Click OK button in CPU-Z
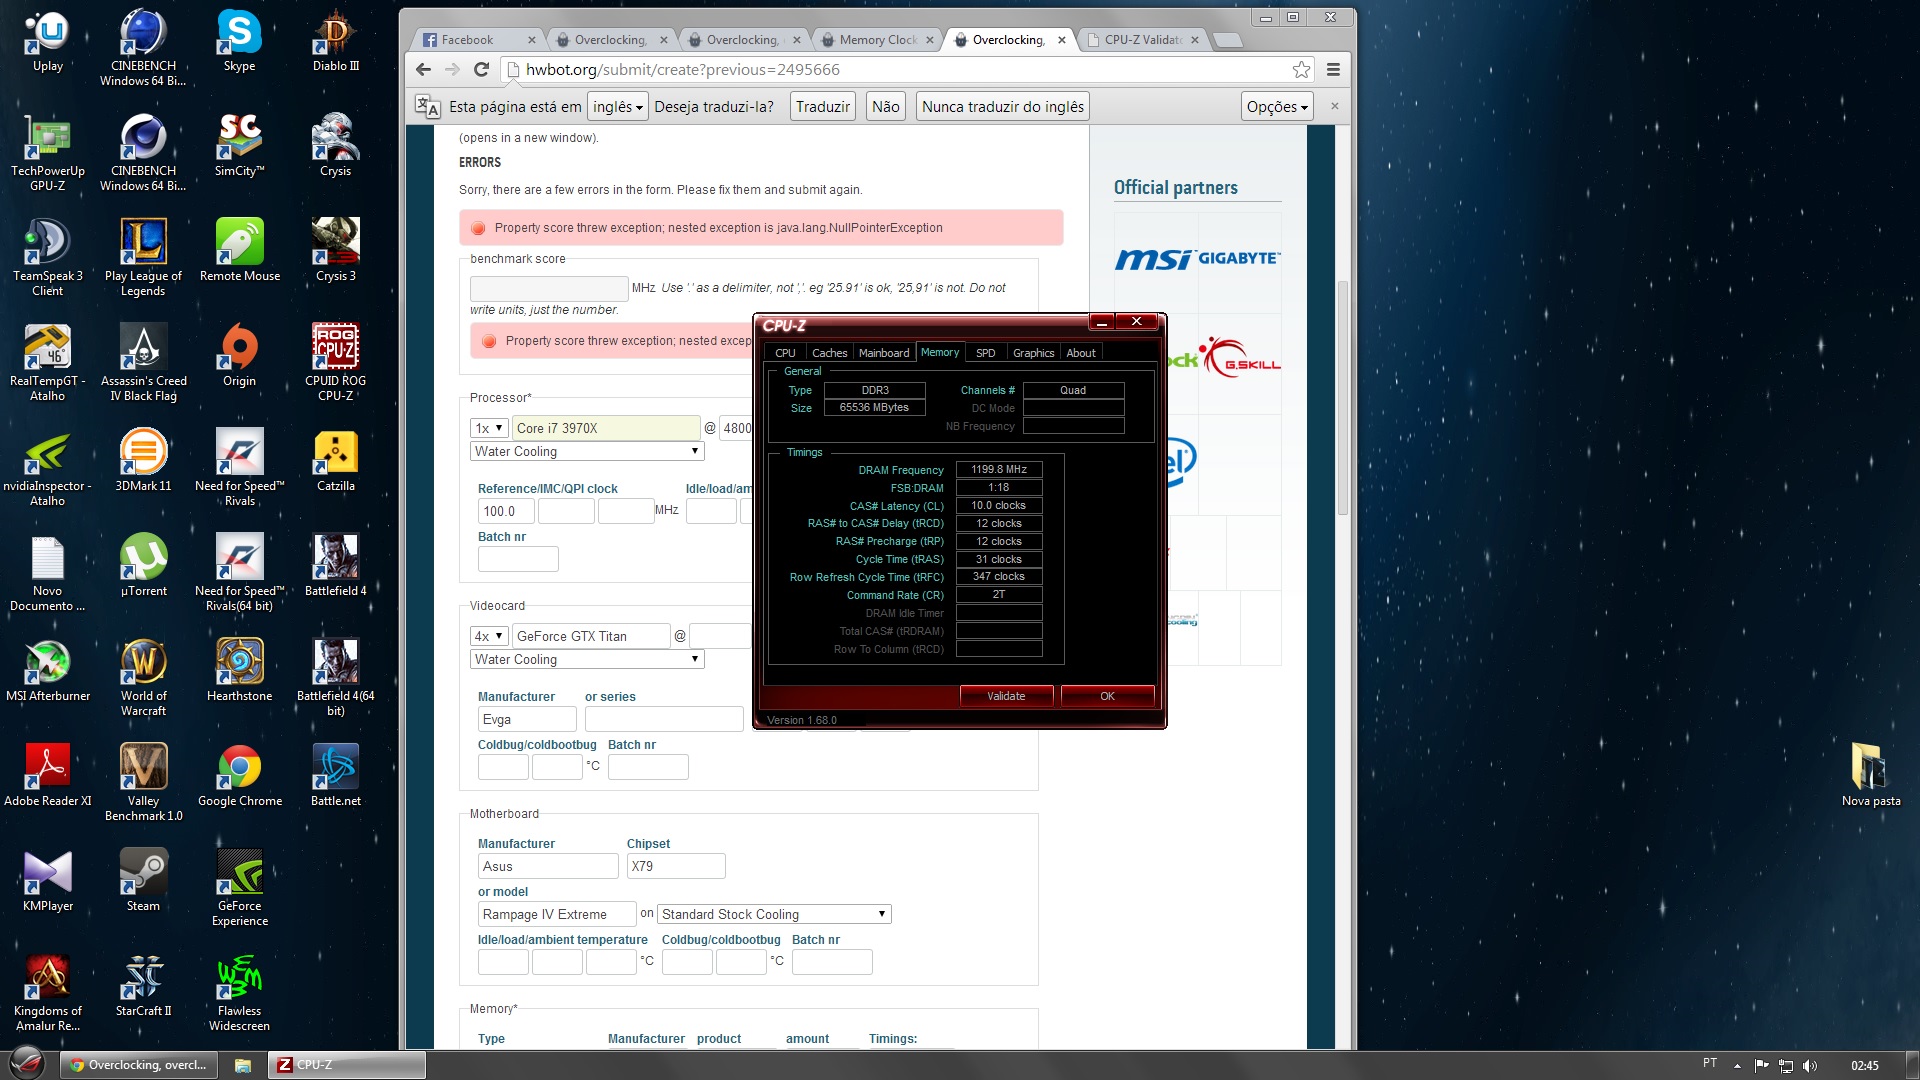This screenshot has width=1920, height=1080. coord(1107,696)
